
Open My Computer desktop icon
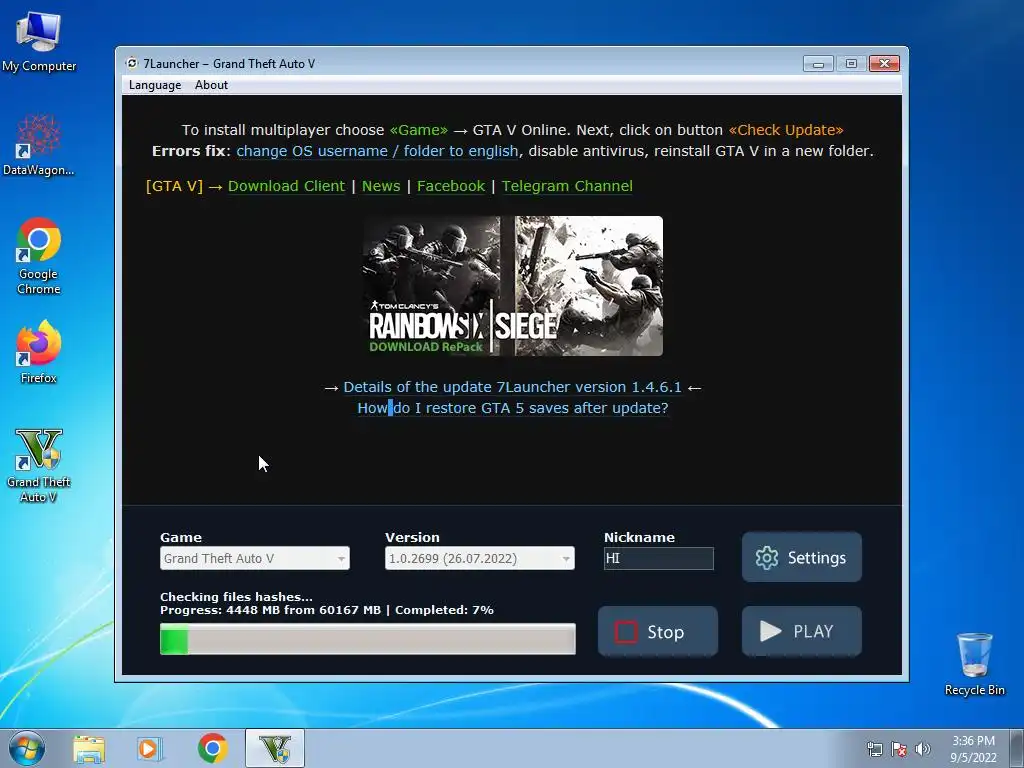(x=39, y=41)
